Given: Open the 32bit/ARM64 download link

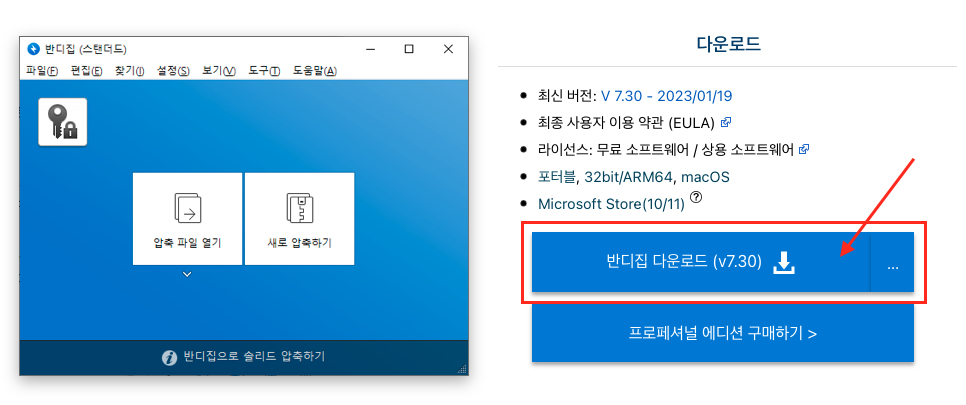Looking at the screenshot, I should click(x=627, y=177).
